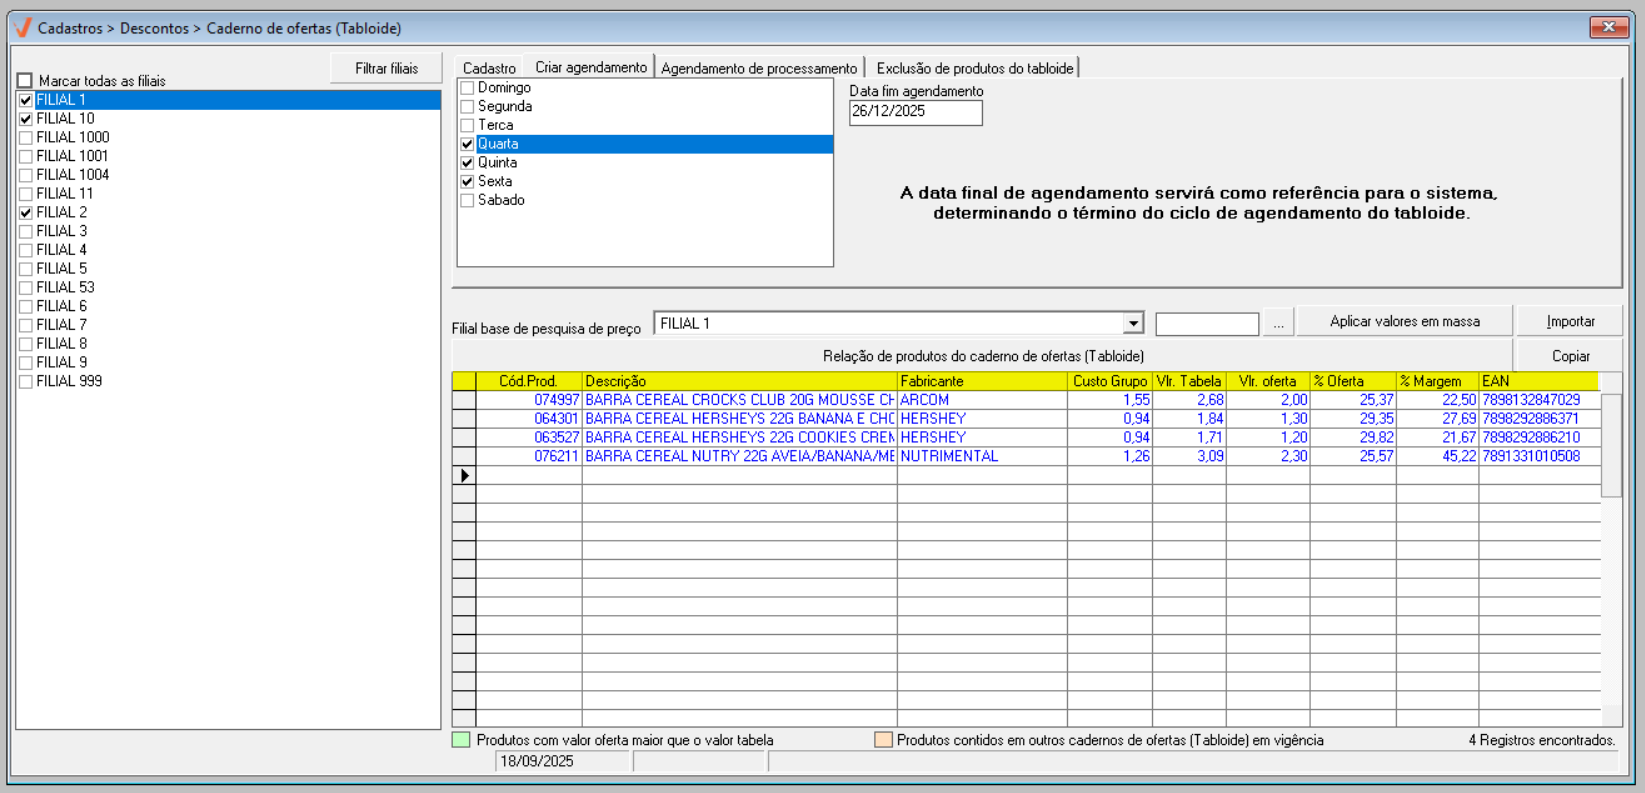Click the current row arrow indicator in grid
1645x793 pixels.
coord(464,475)
